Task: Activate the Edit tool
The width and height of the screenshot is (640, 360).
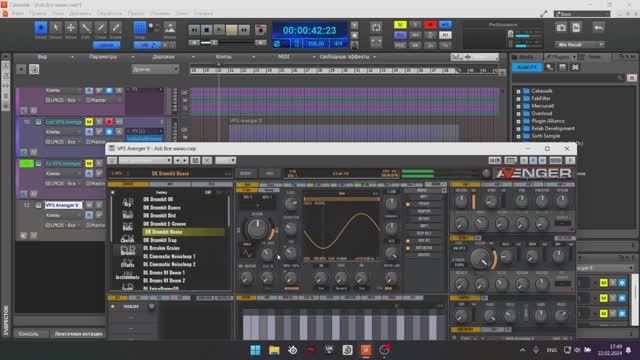Action: coord(85,27)
